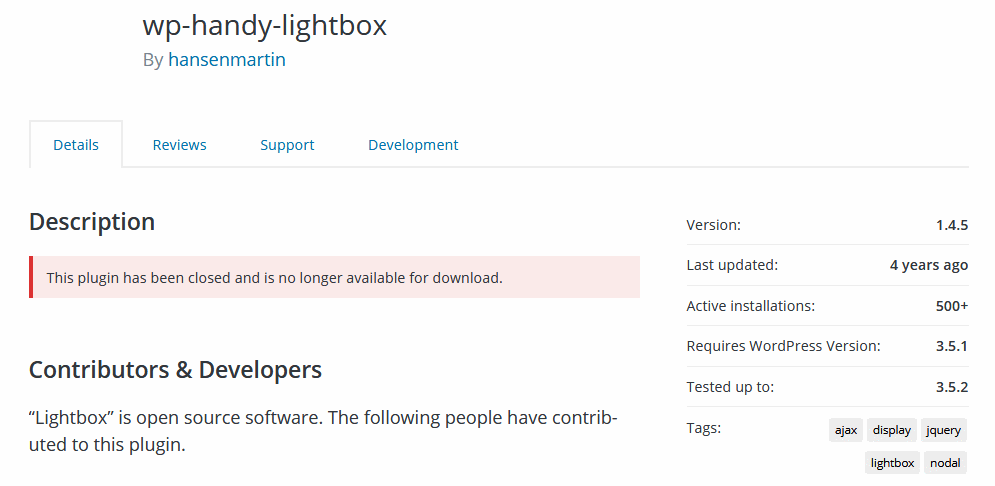Viewport: 995px width, 486px height.
Task: Click the Active installations: label
Action: 751,306
